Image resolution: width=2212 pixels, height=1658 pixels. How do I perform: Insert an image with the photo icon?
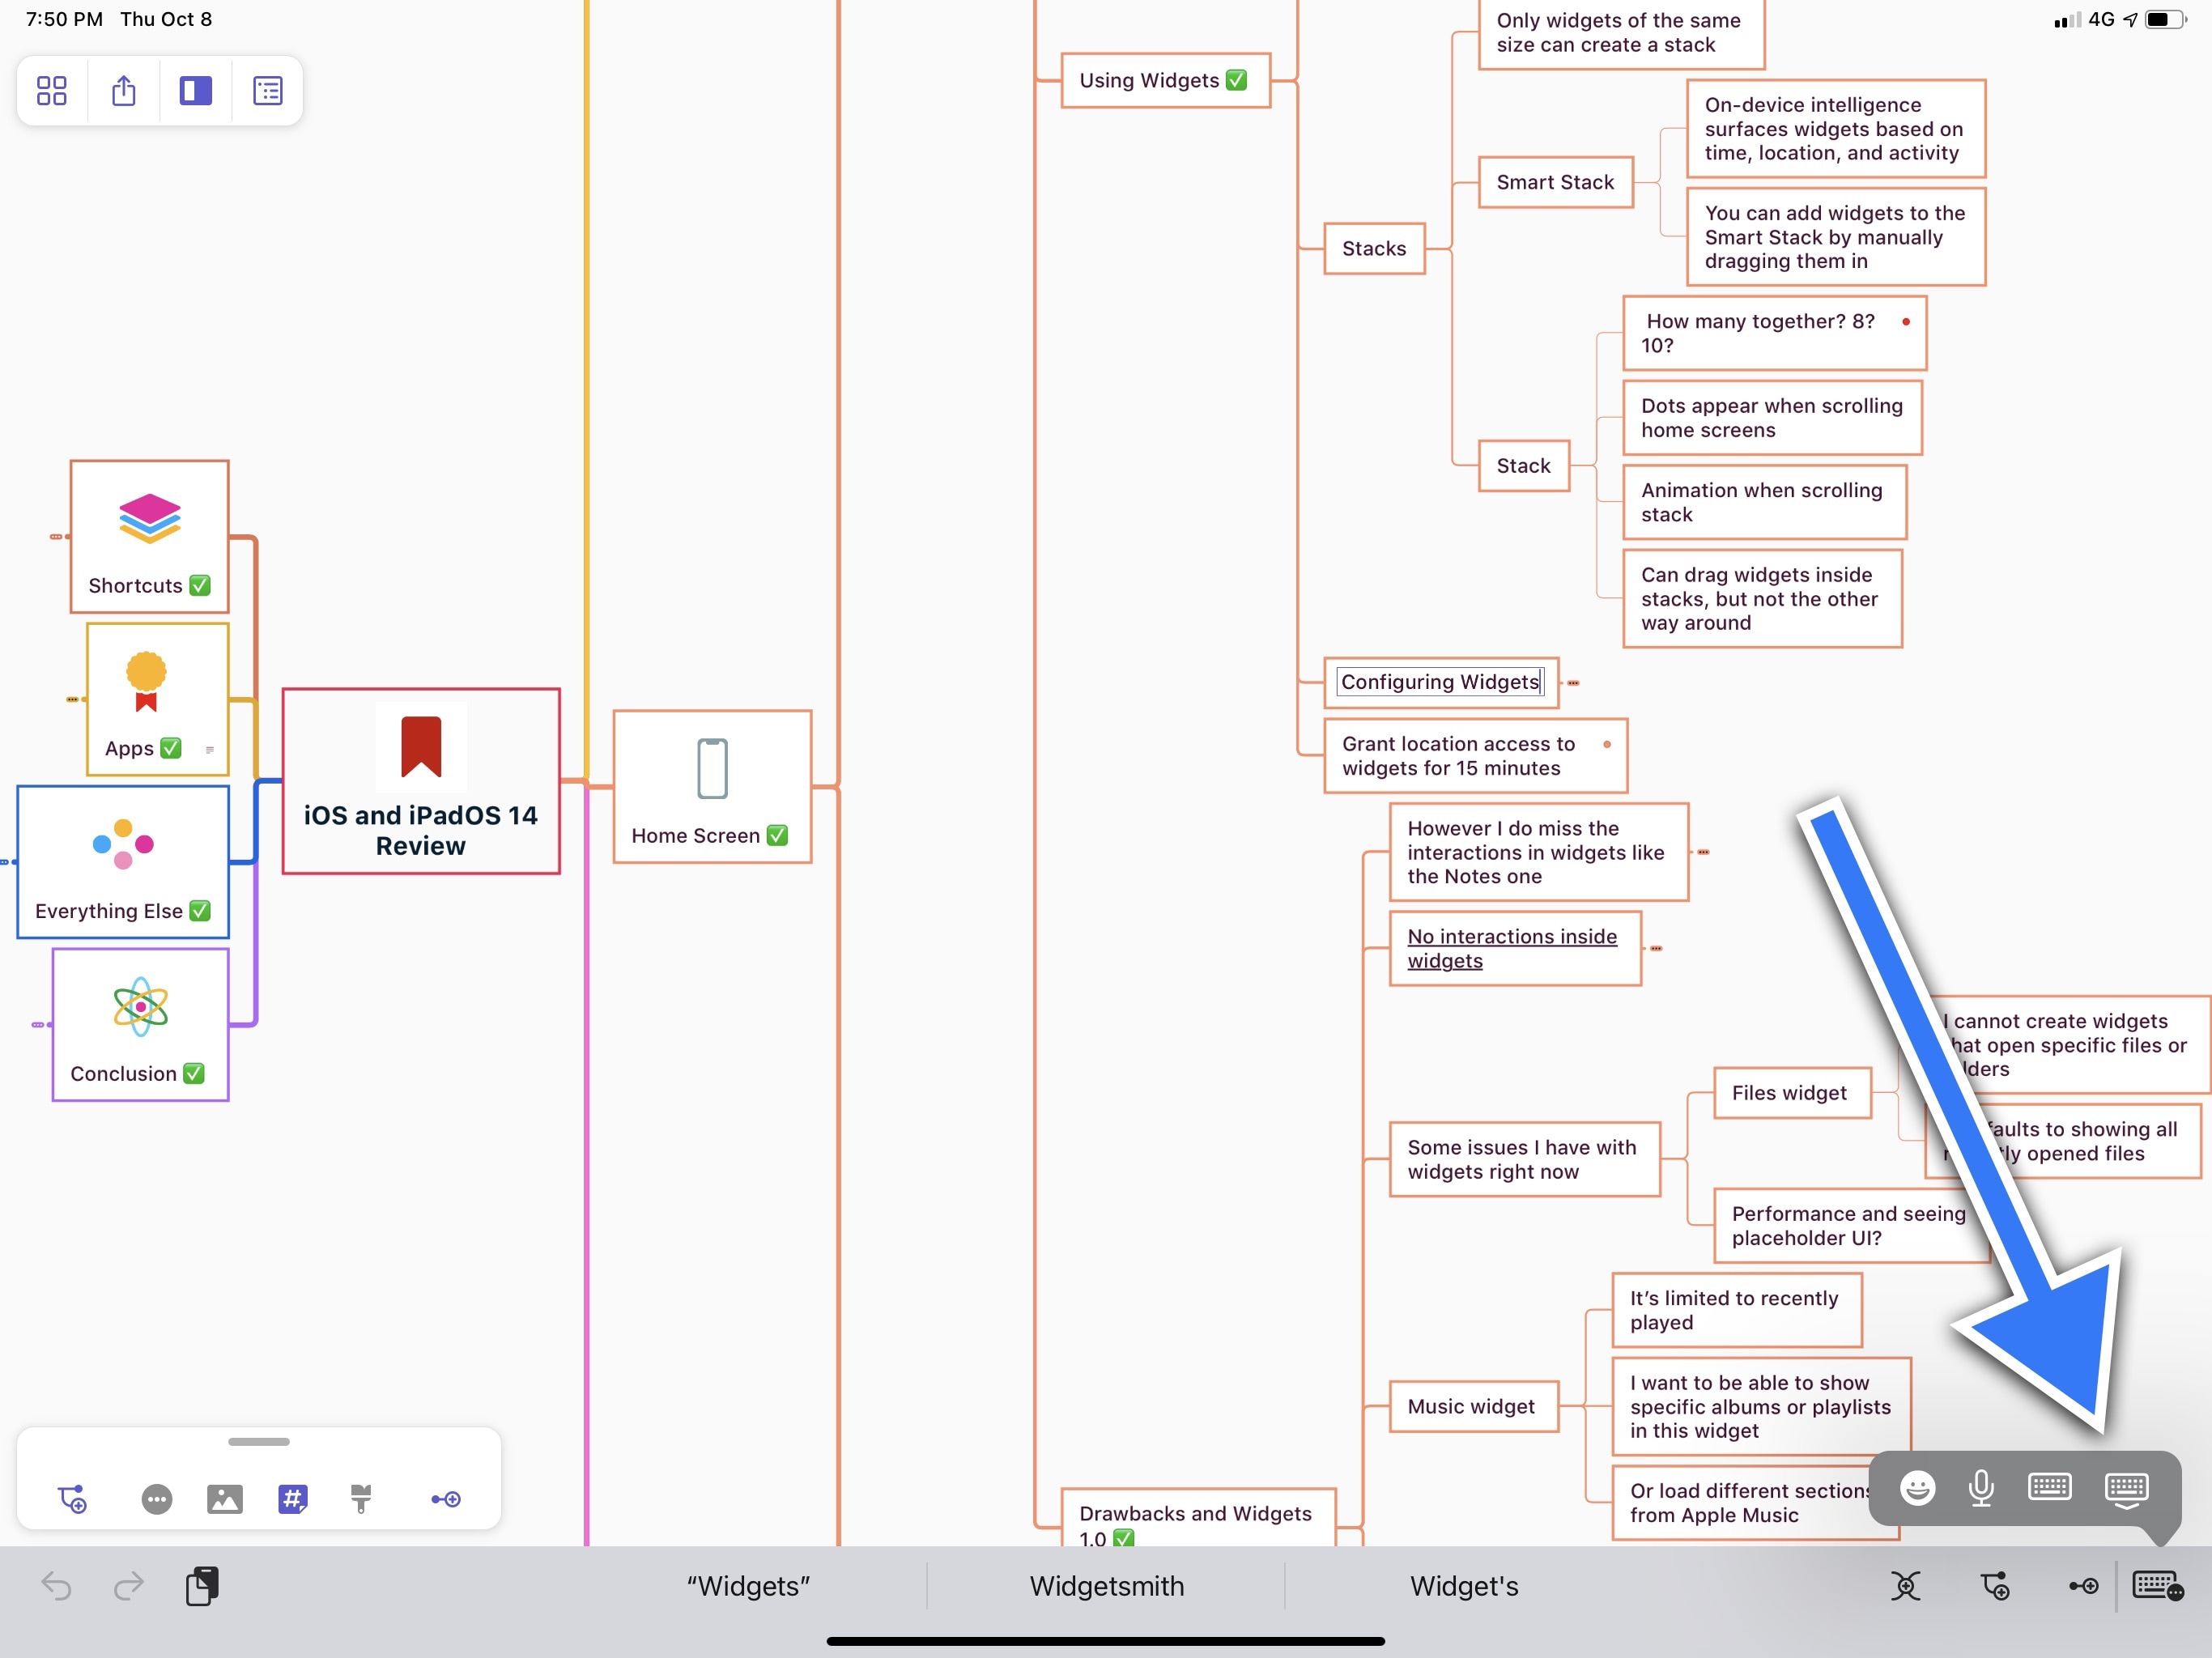pyautogui.click(x=225, y=1499)
